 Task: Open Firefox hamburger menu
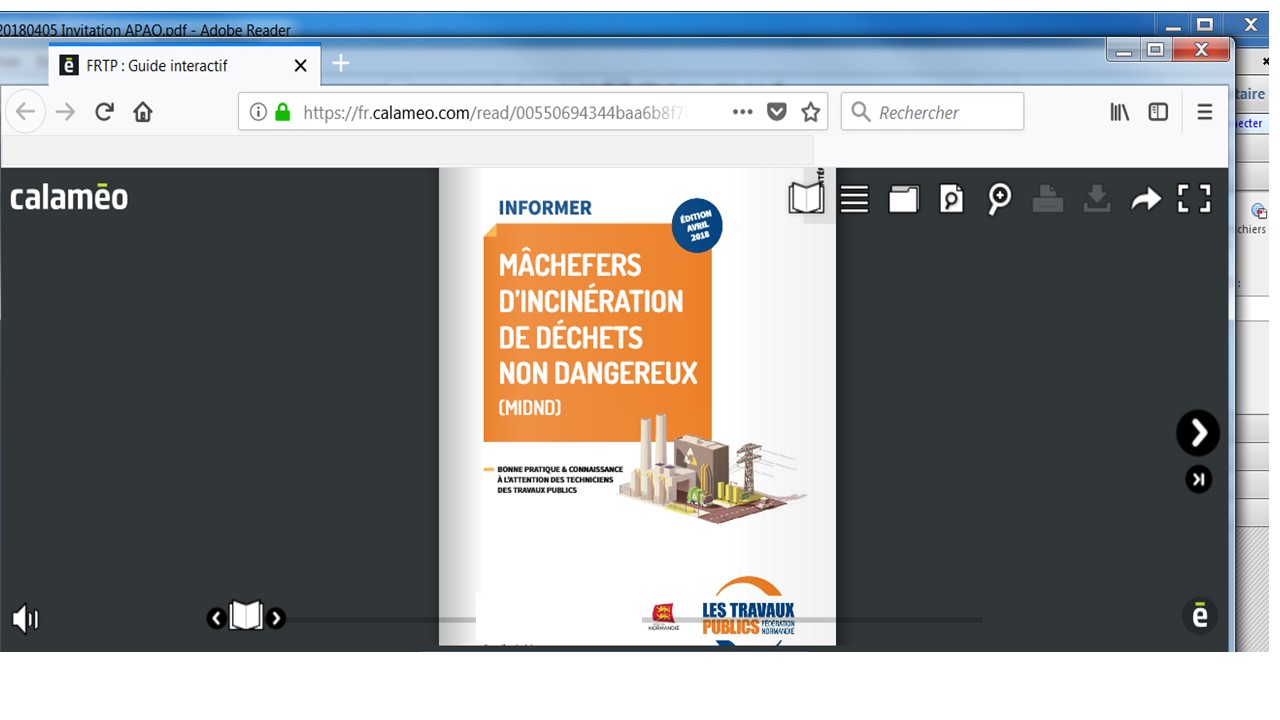tap(1205, 112)
